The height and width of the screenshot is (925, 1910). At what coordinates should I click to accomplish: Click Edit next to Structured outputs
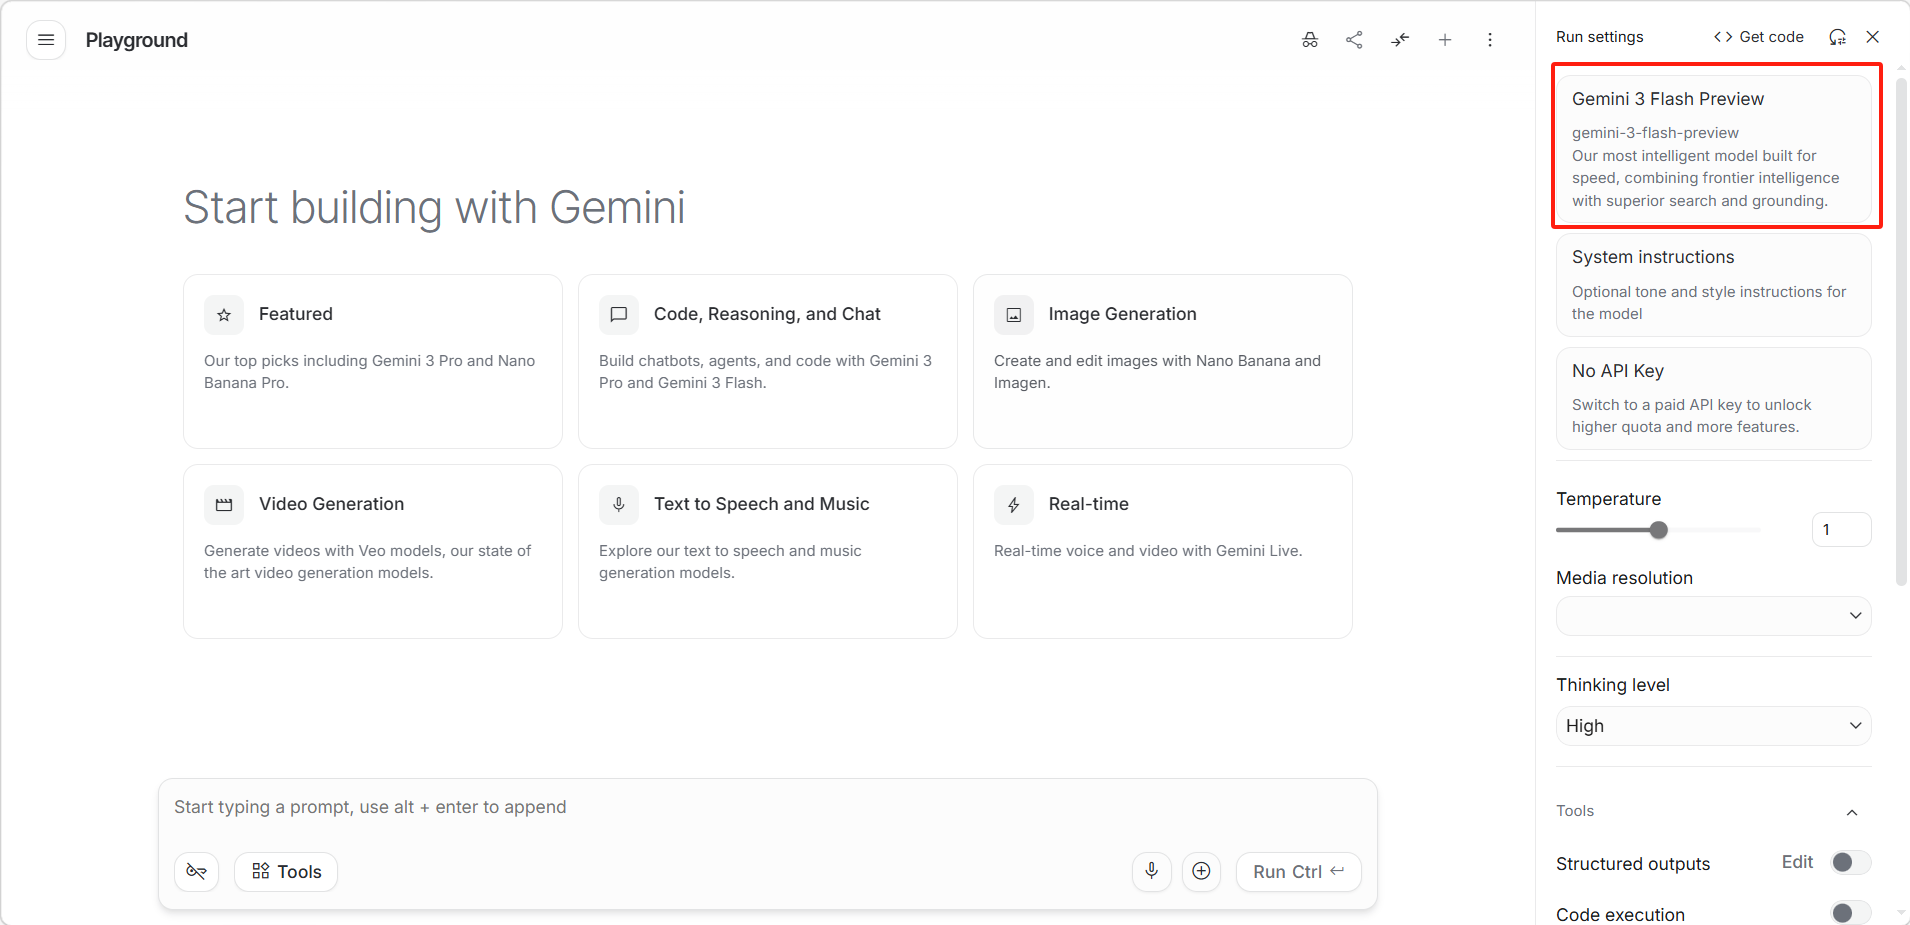click(x=1797, y=863)
